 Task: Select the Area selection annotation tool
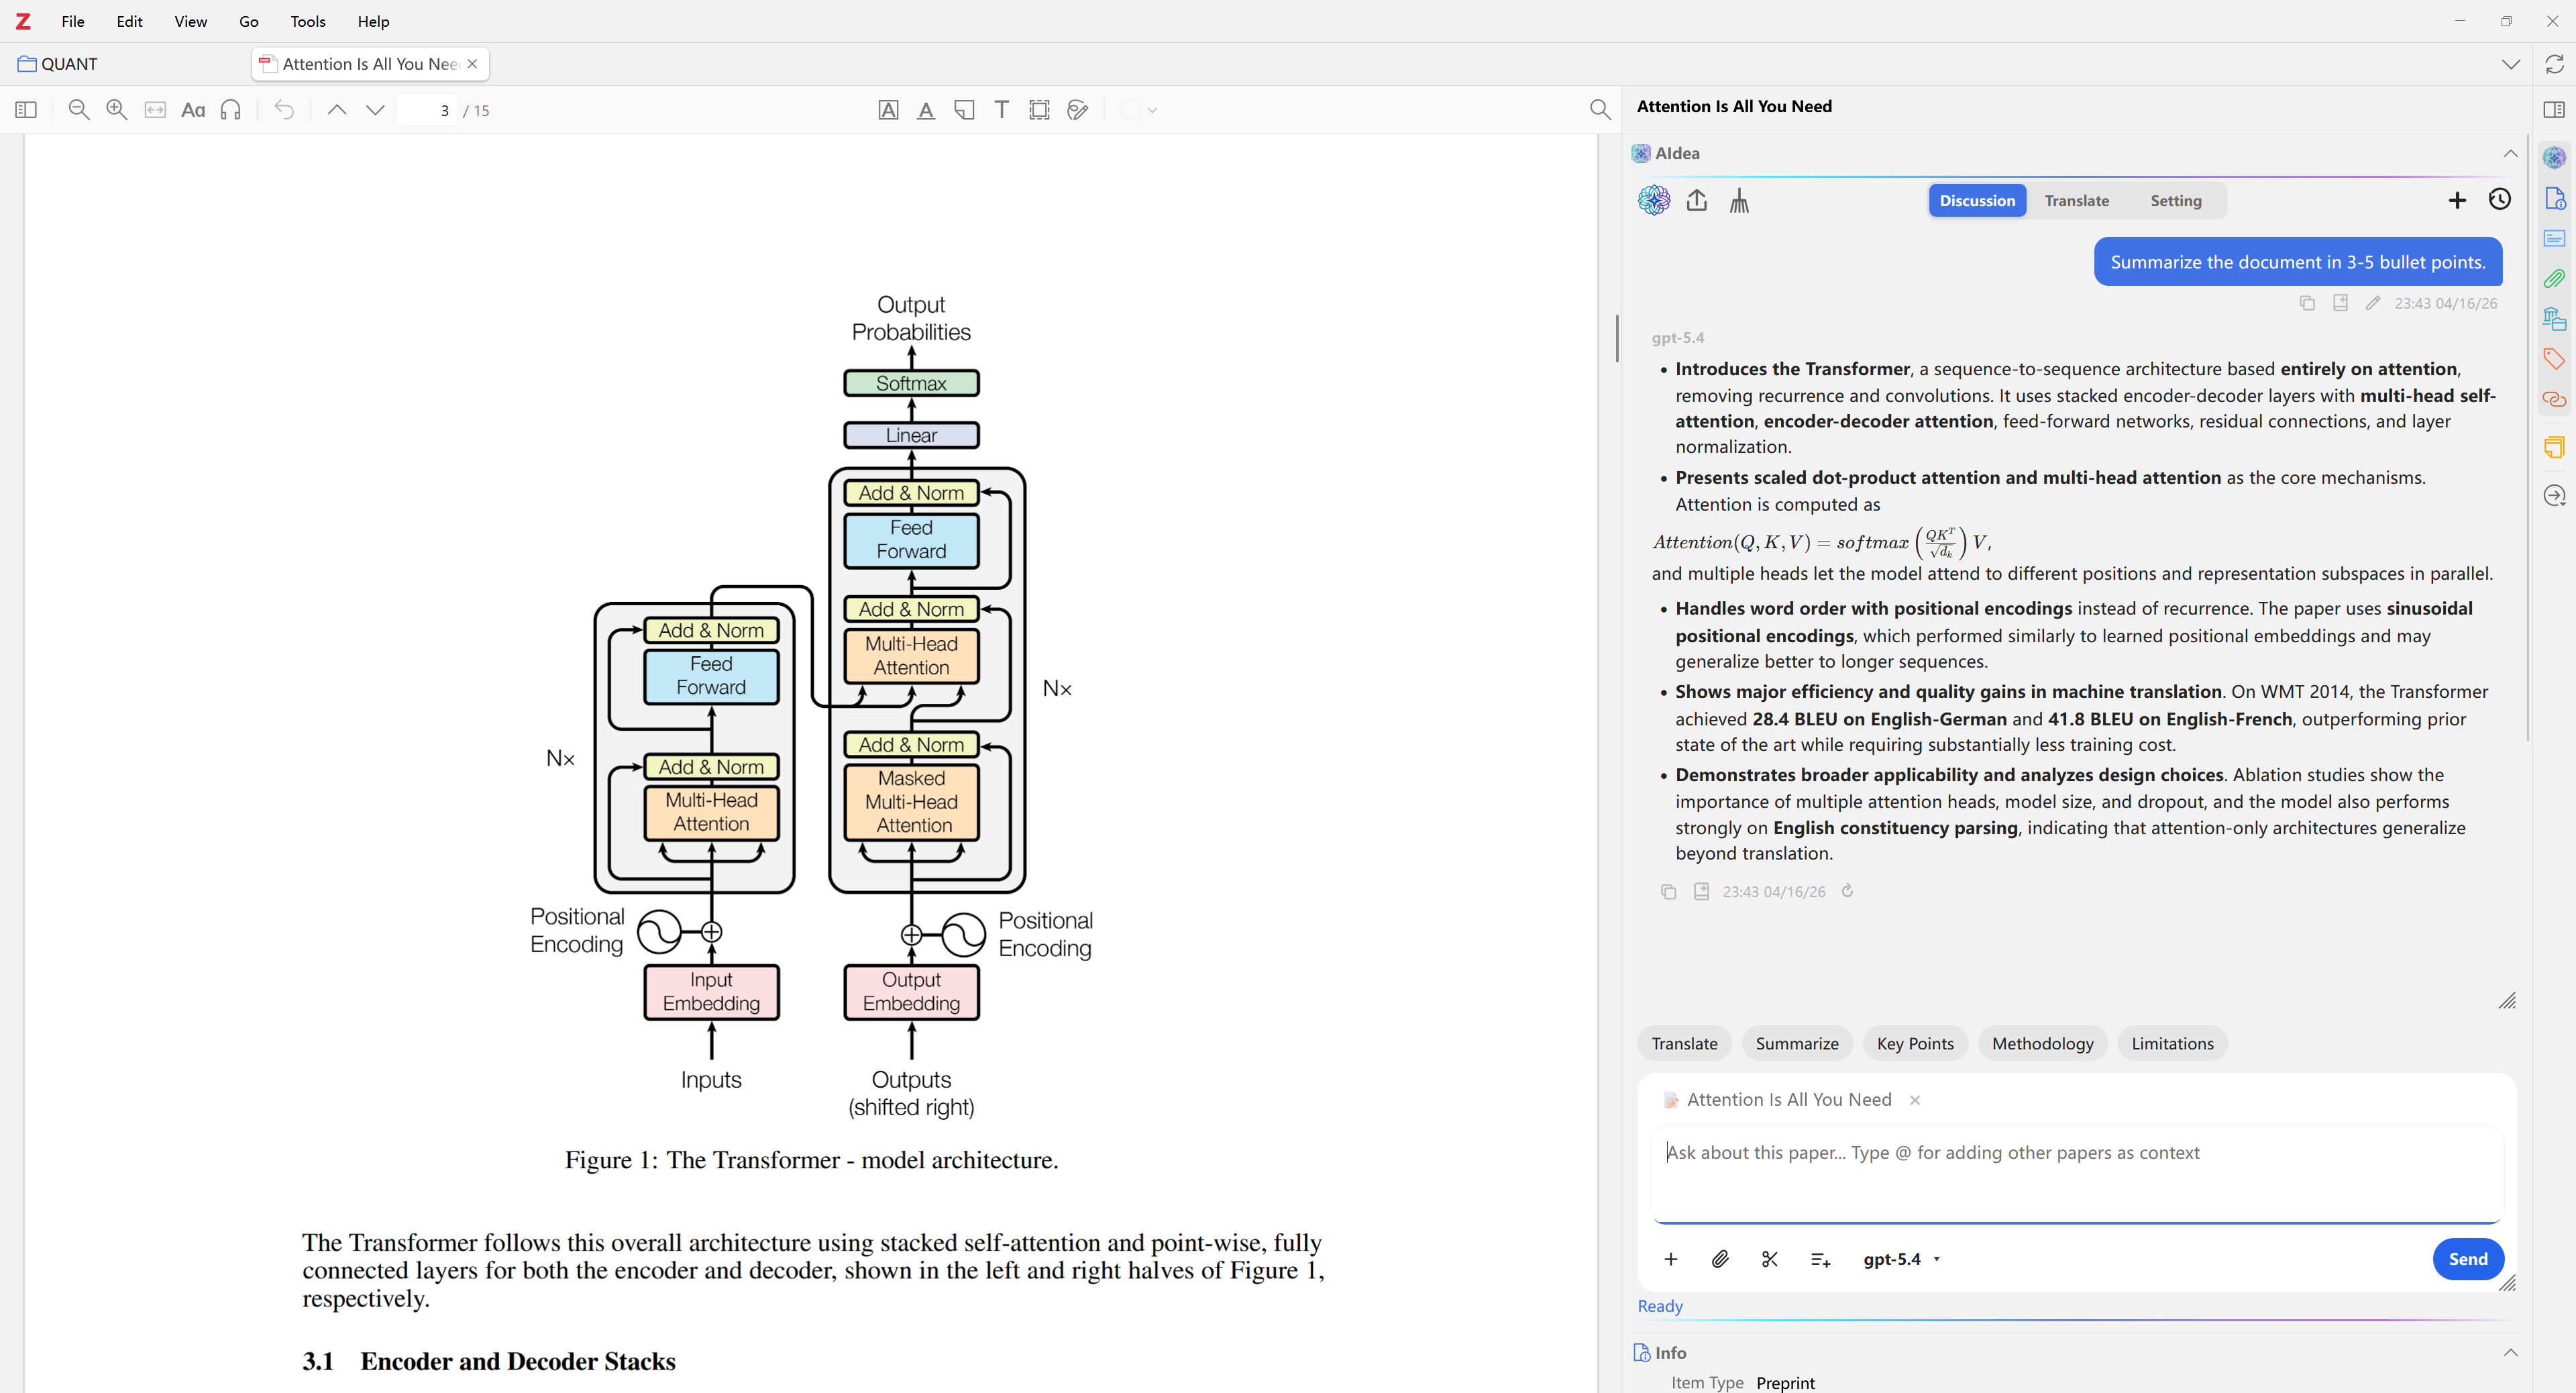1040,110
